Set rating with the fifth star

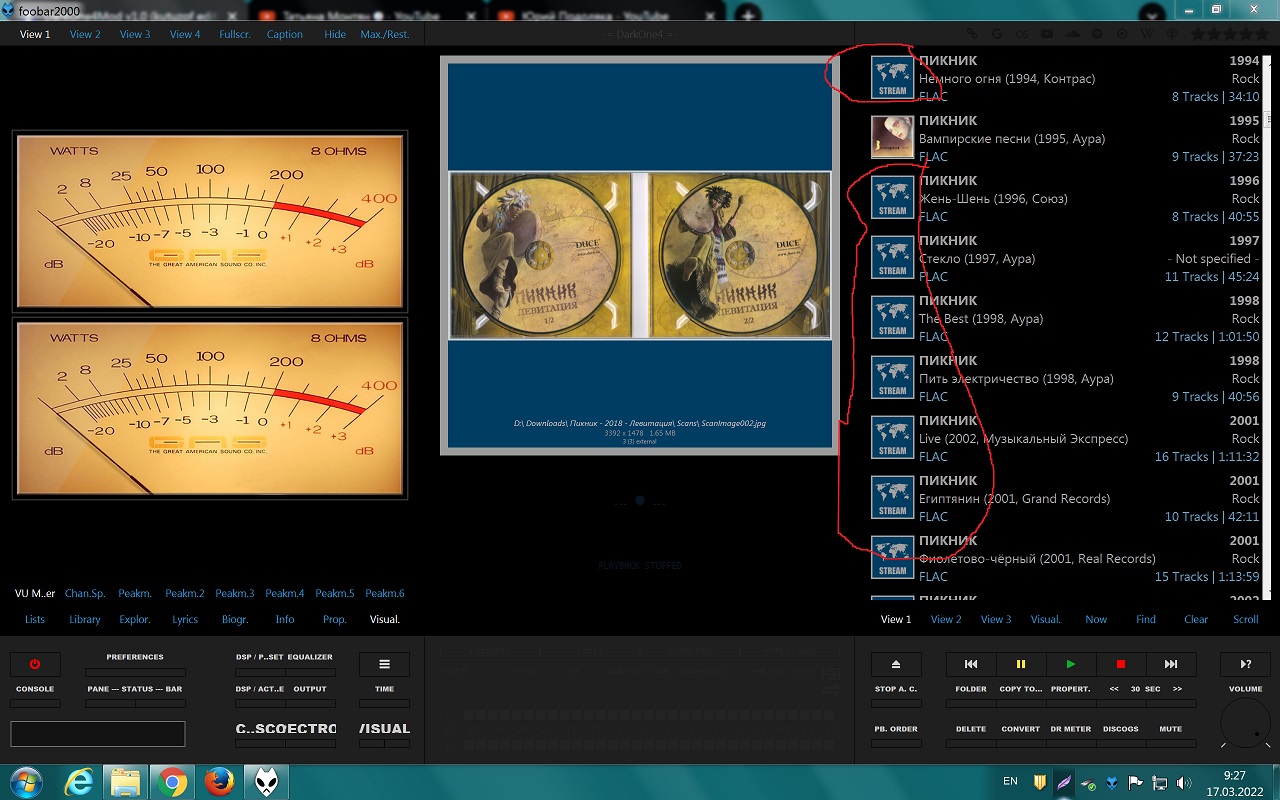1263,34
